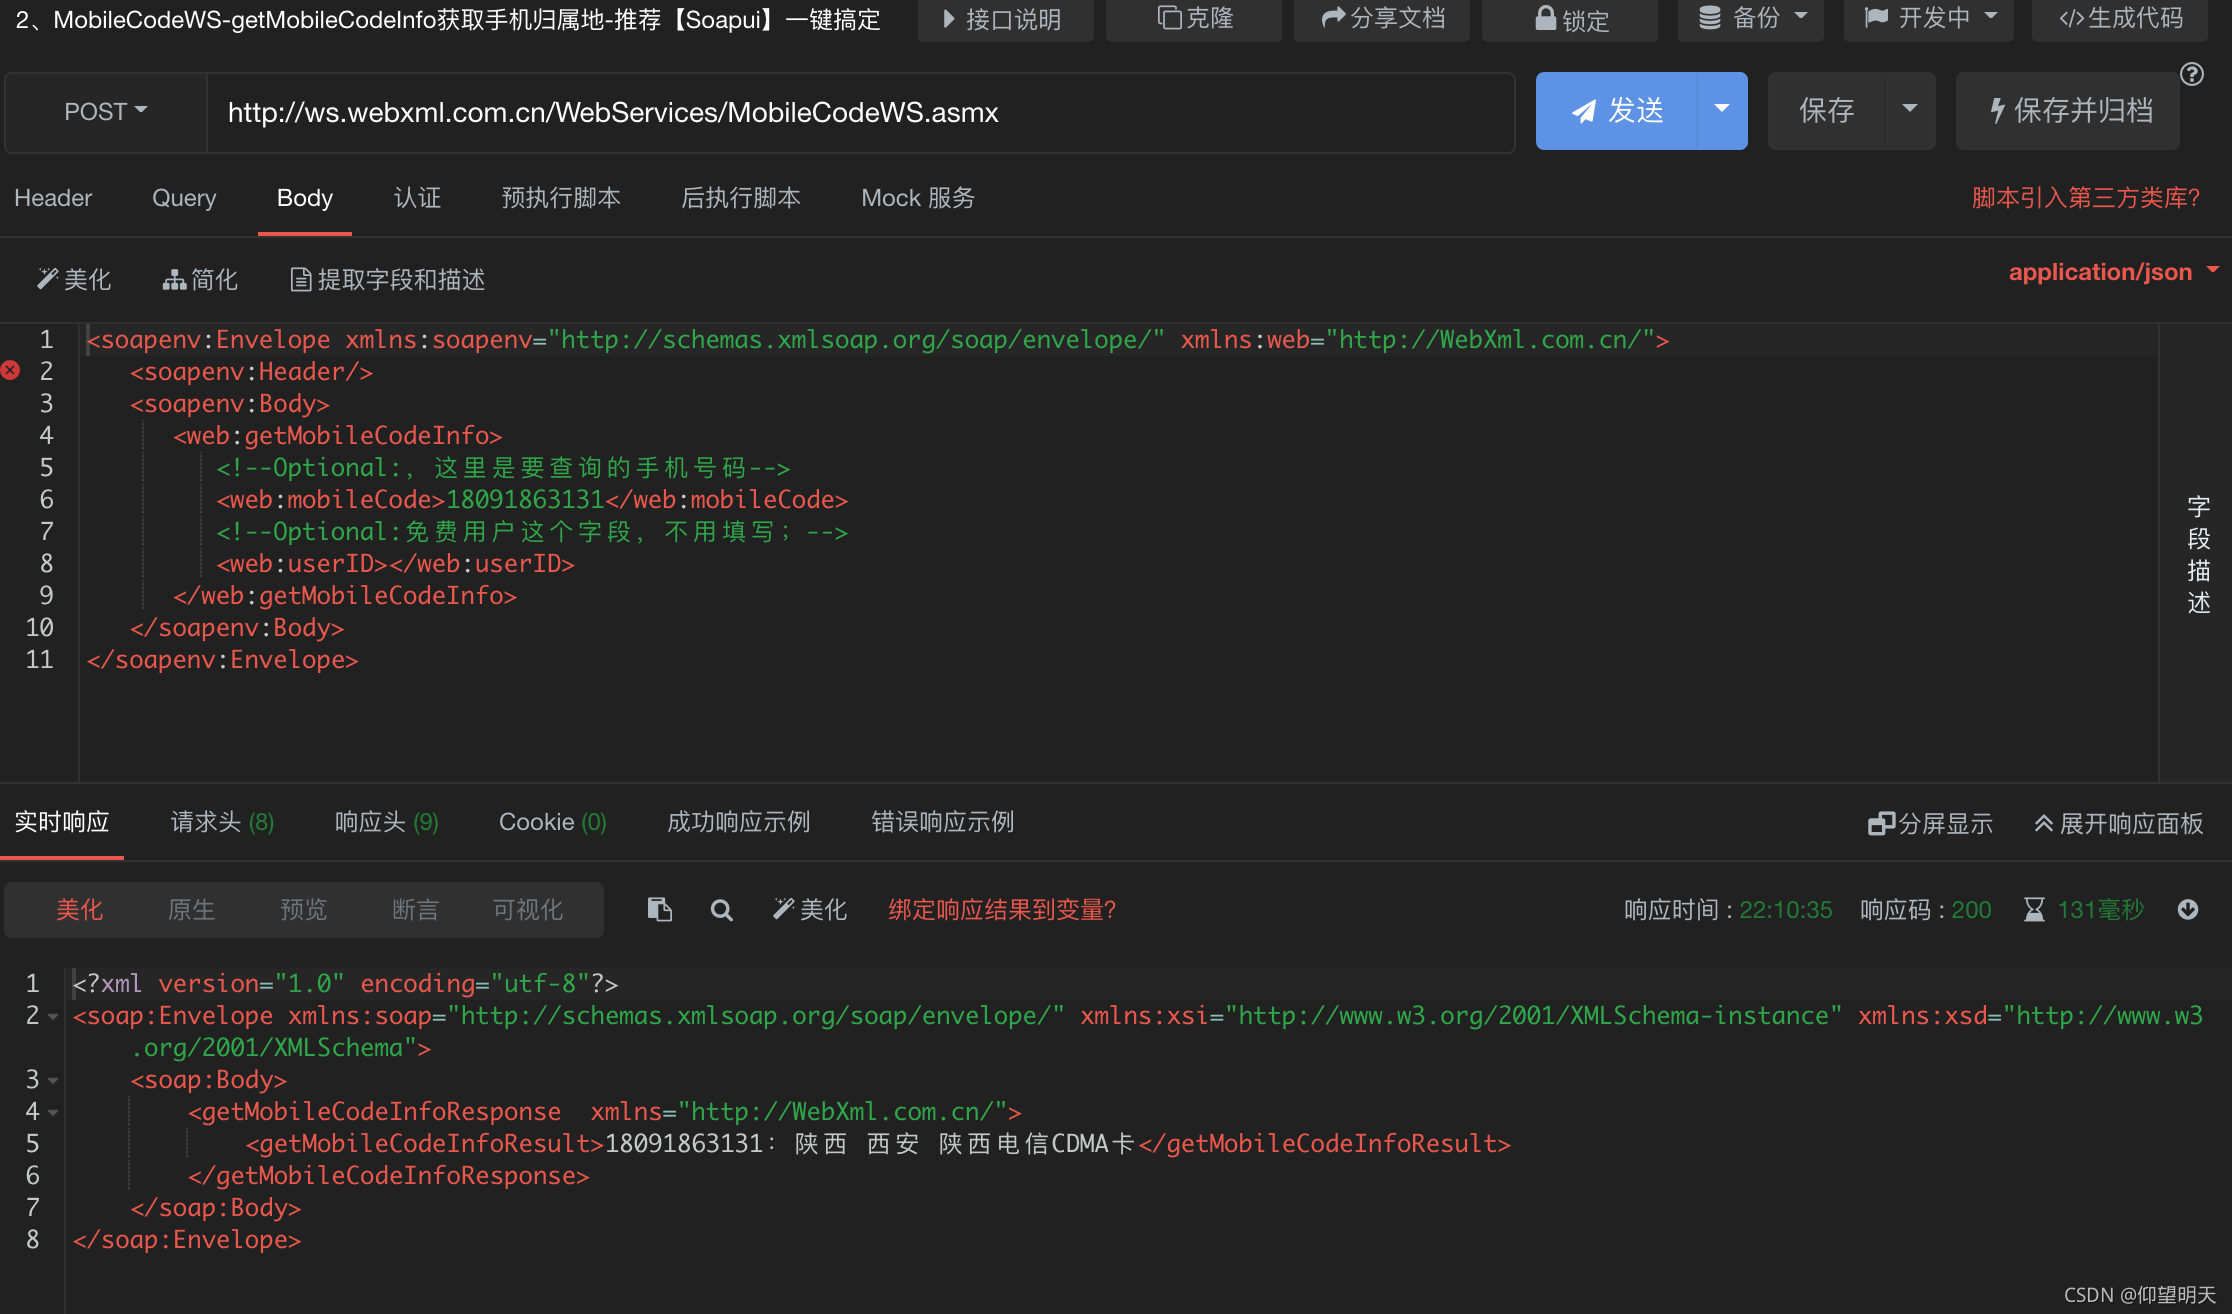Click the web:userID line in request body
The height and width of the screenshot is (1314, 2232).
tap(396, 564)
